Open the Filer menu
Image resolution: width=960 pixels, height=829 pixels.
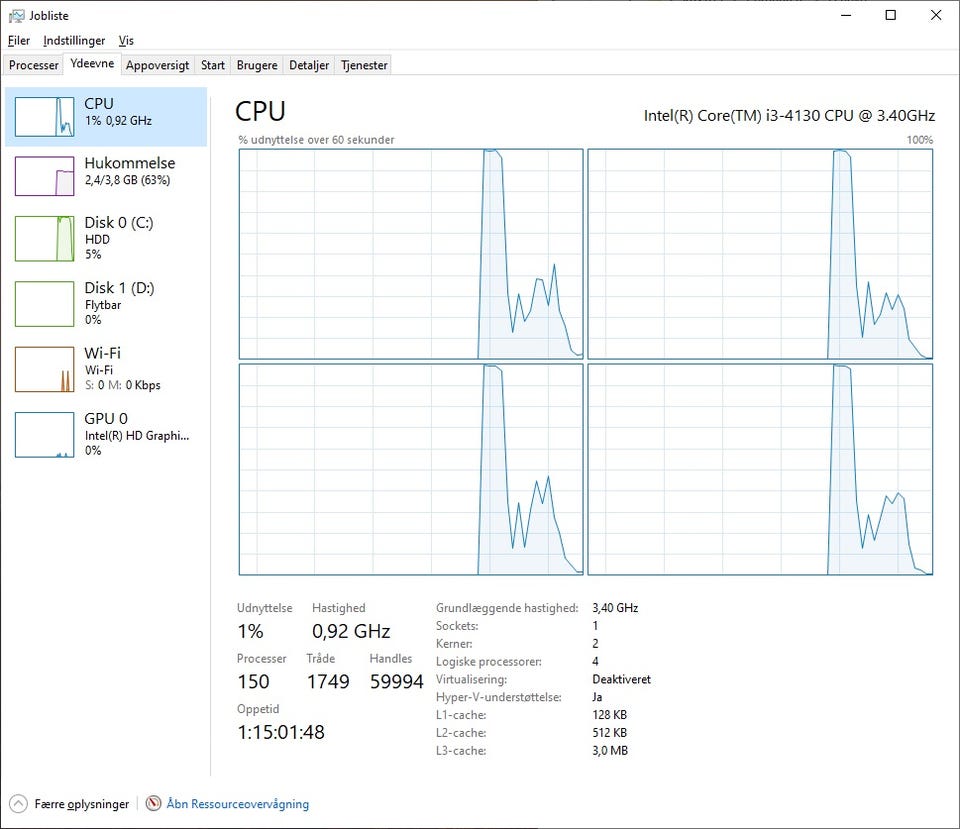click(19, 40)
